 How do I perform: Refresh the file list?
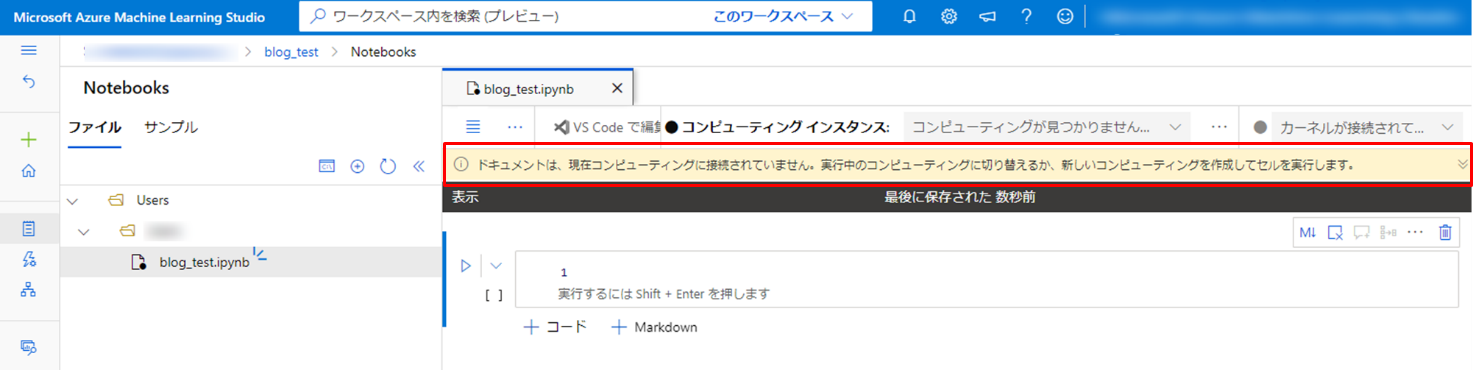pos(388,166)
